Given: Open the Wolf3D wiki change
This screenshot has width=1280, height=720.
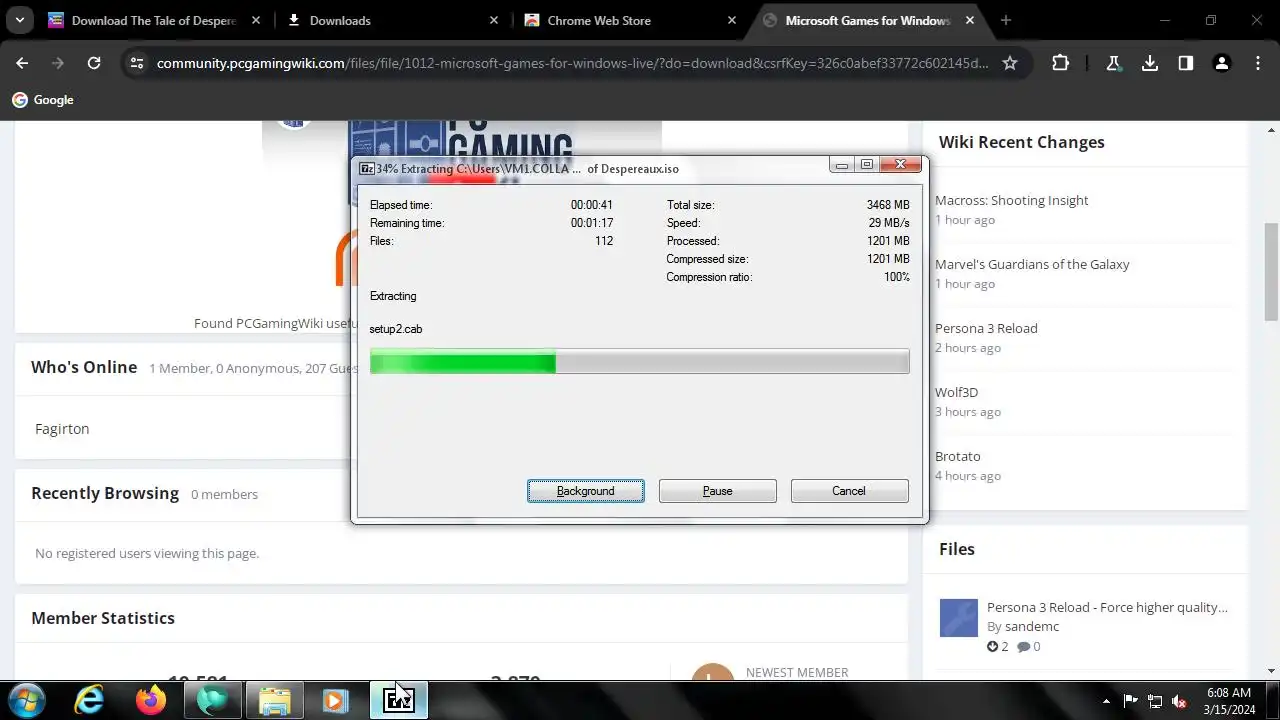Looking at the screenshot, I should 956,392.
